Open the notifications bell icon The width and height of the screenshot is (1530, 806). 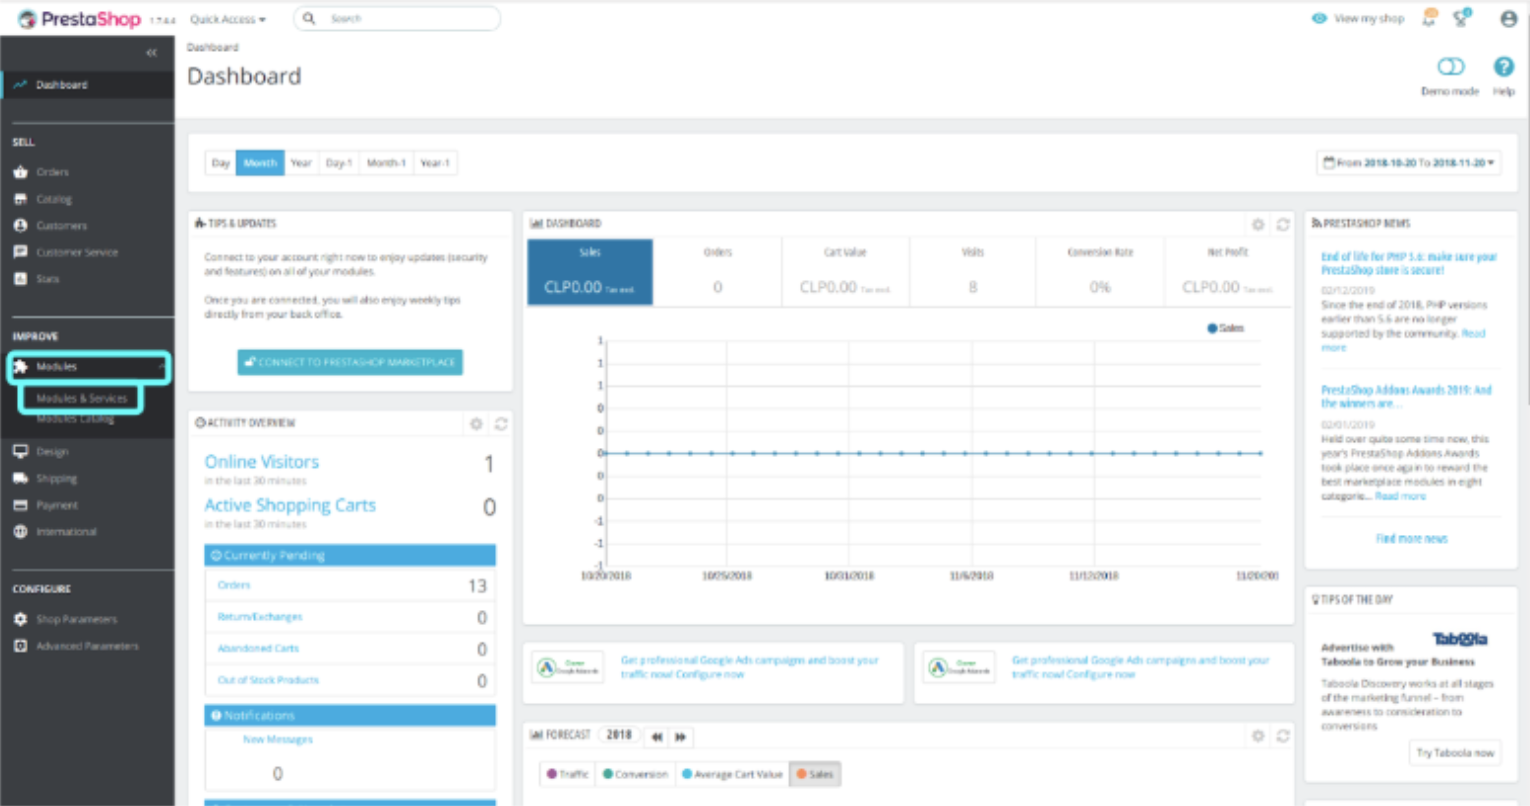pyautogui.click(x=1430, y=18)
